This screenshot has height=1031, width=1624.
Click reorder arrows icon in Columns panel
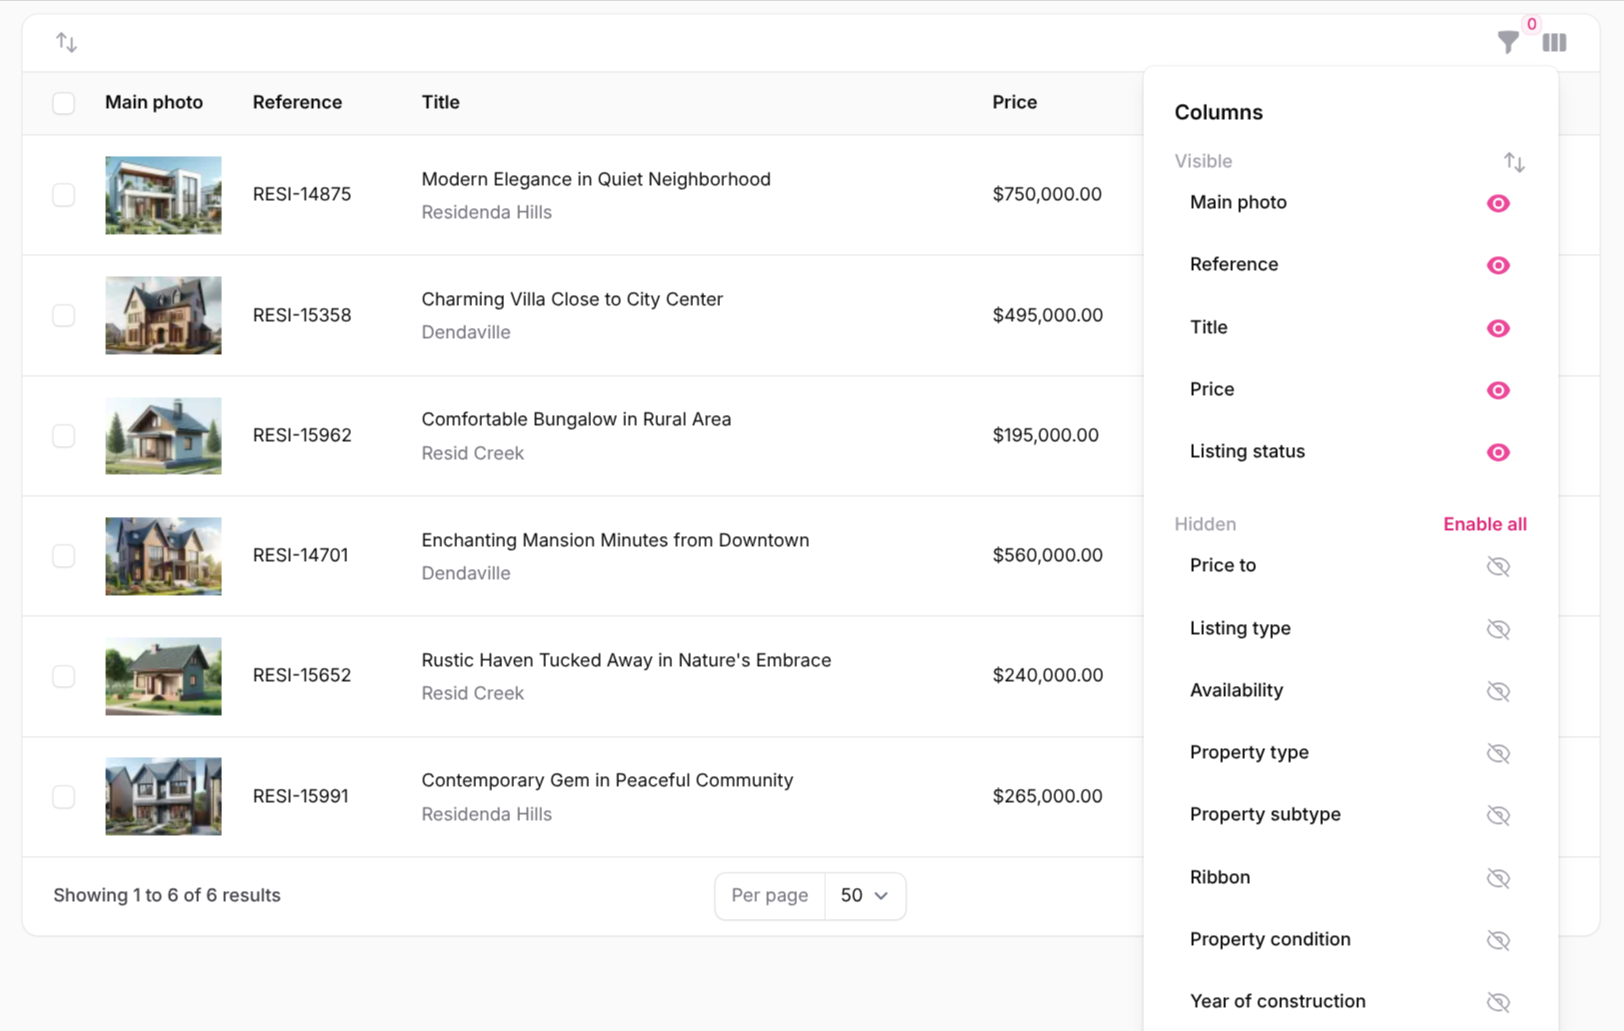pyautogui.click(x=1514, y=162)
